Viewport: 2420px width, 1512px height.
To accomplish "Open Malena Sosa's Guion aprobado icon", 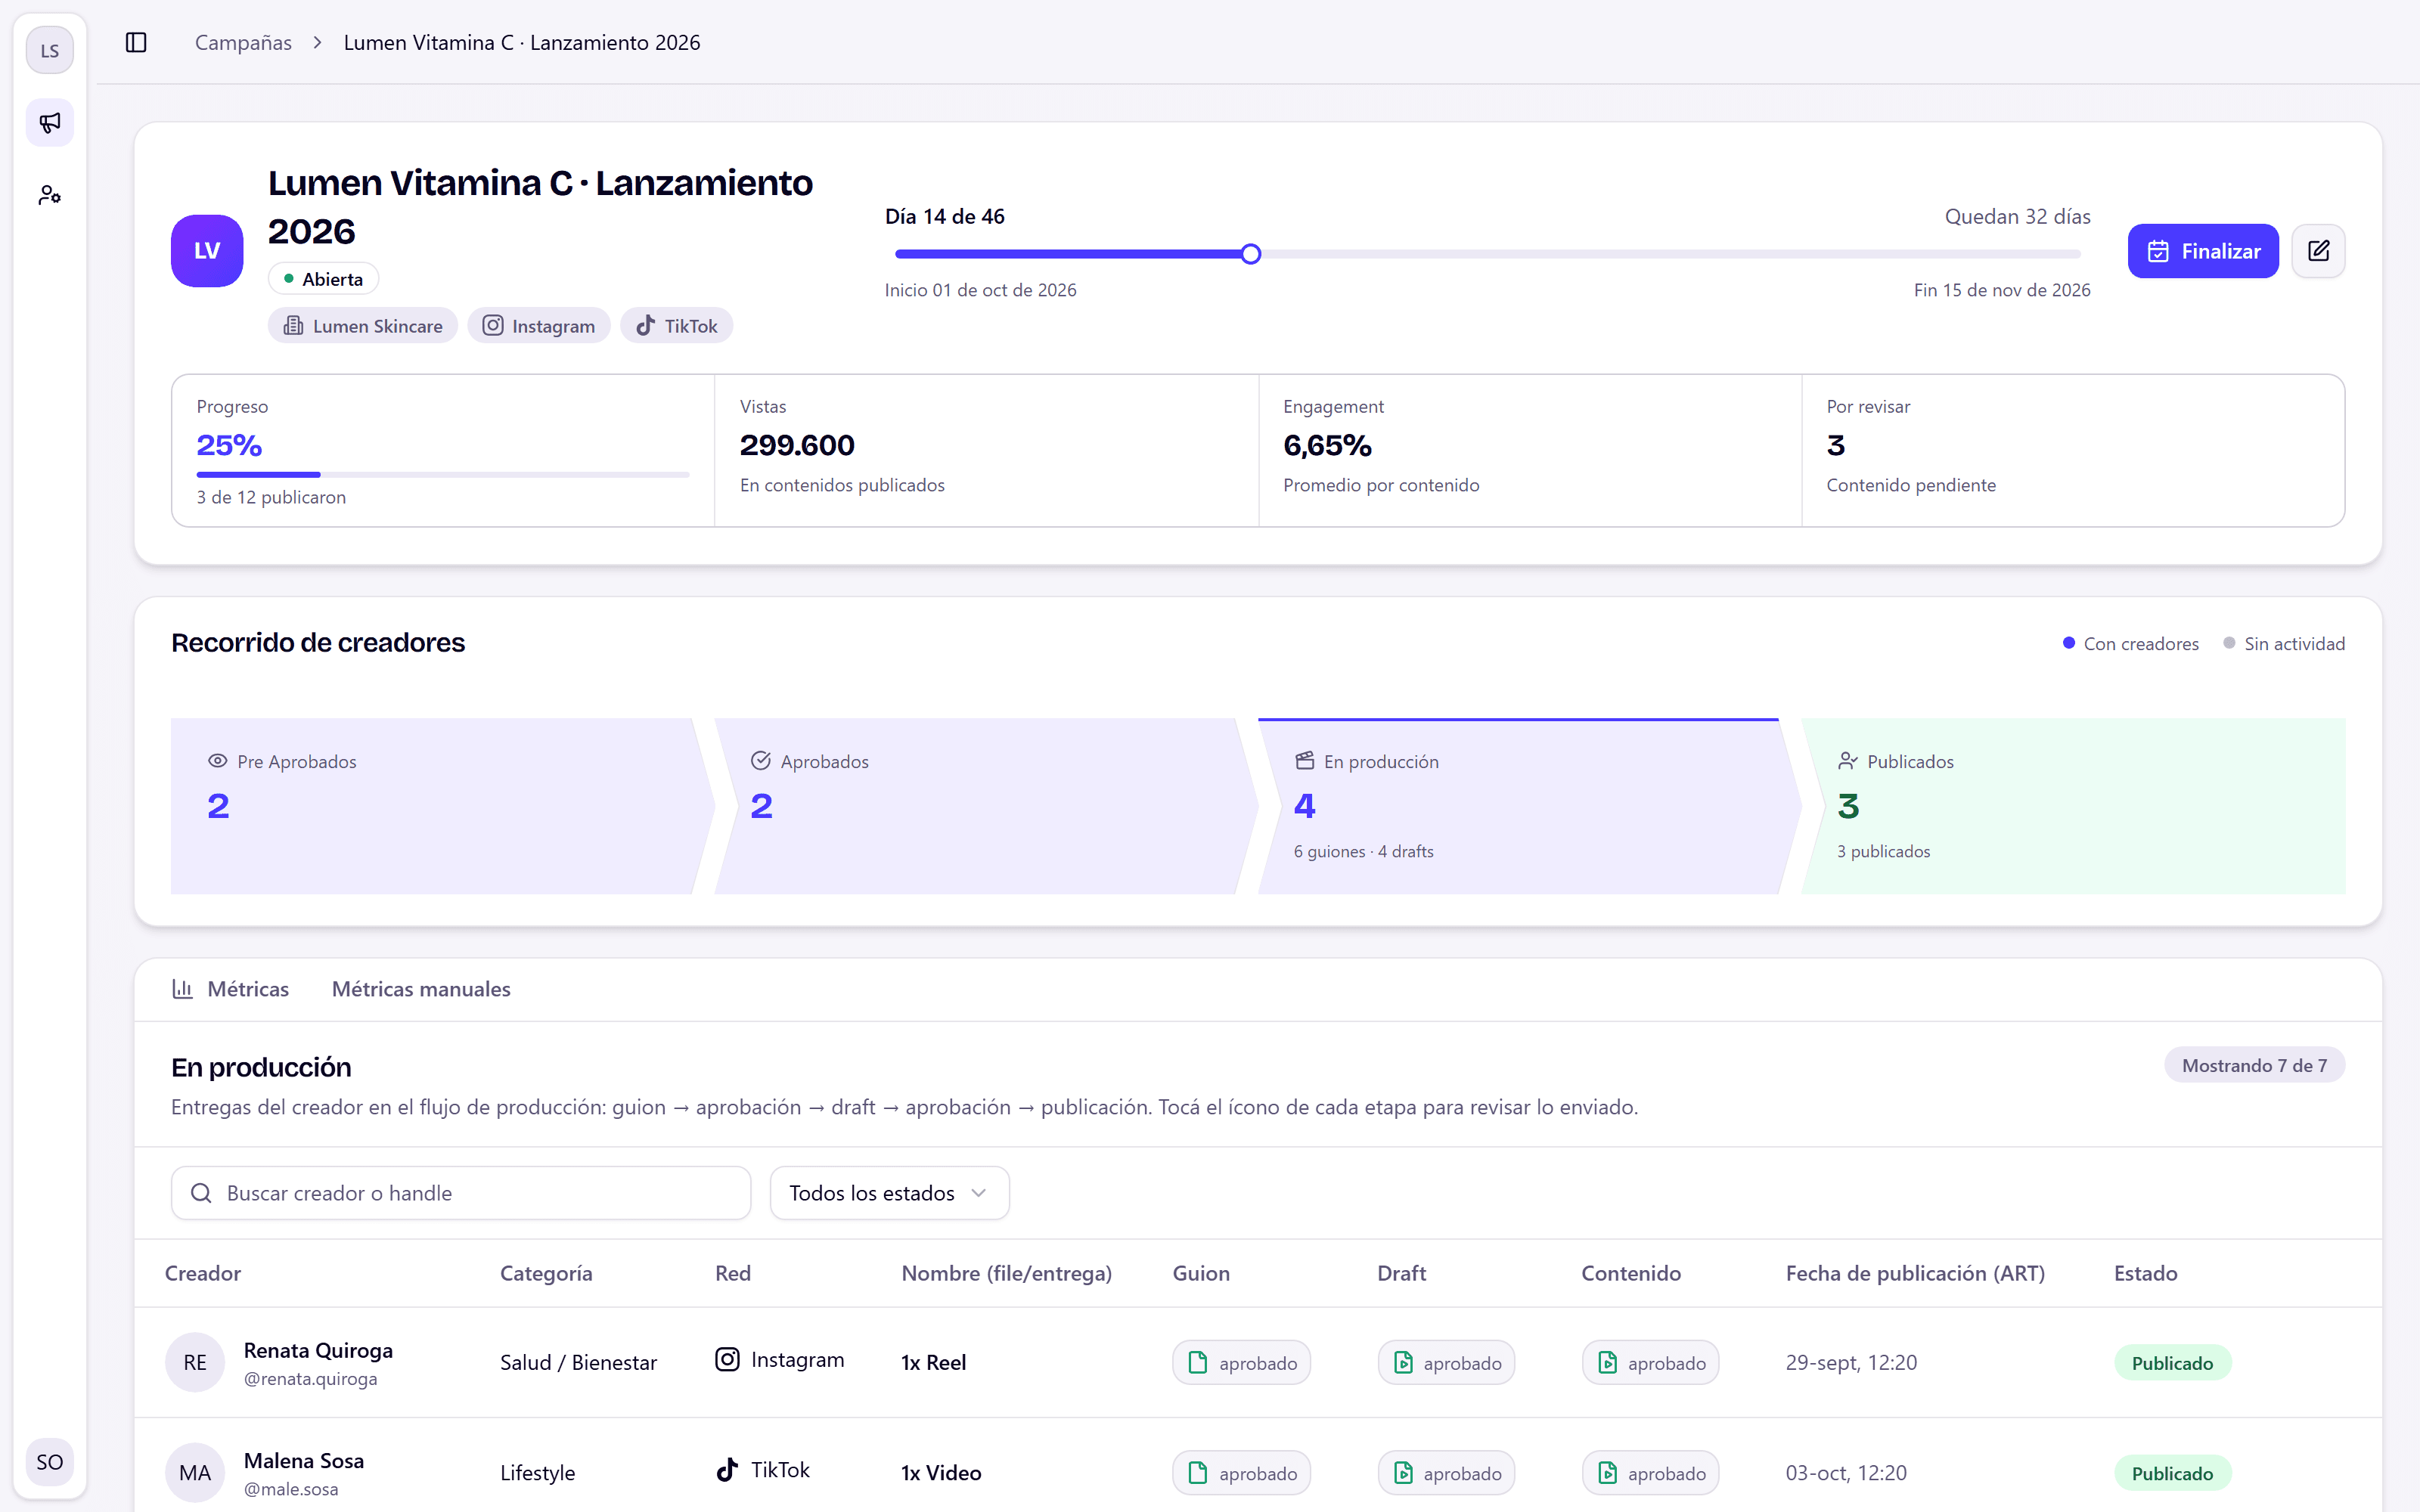I will (x=1241, y=1472).
